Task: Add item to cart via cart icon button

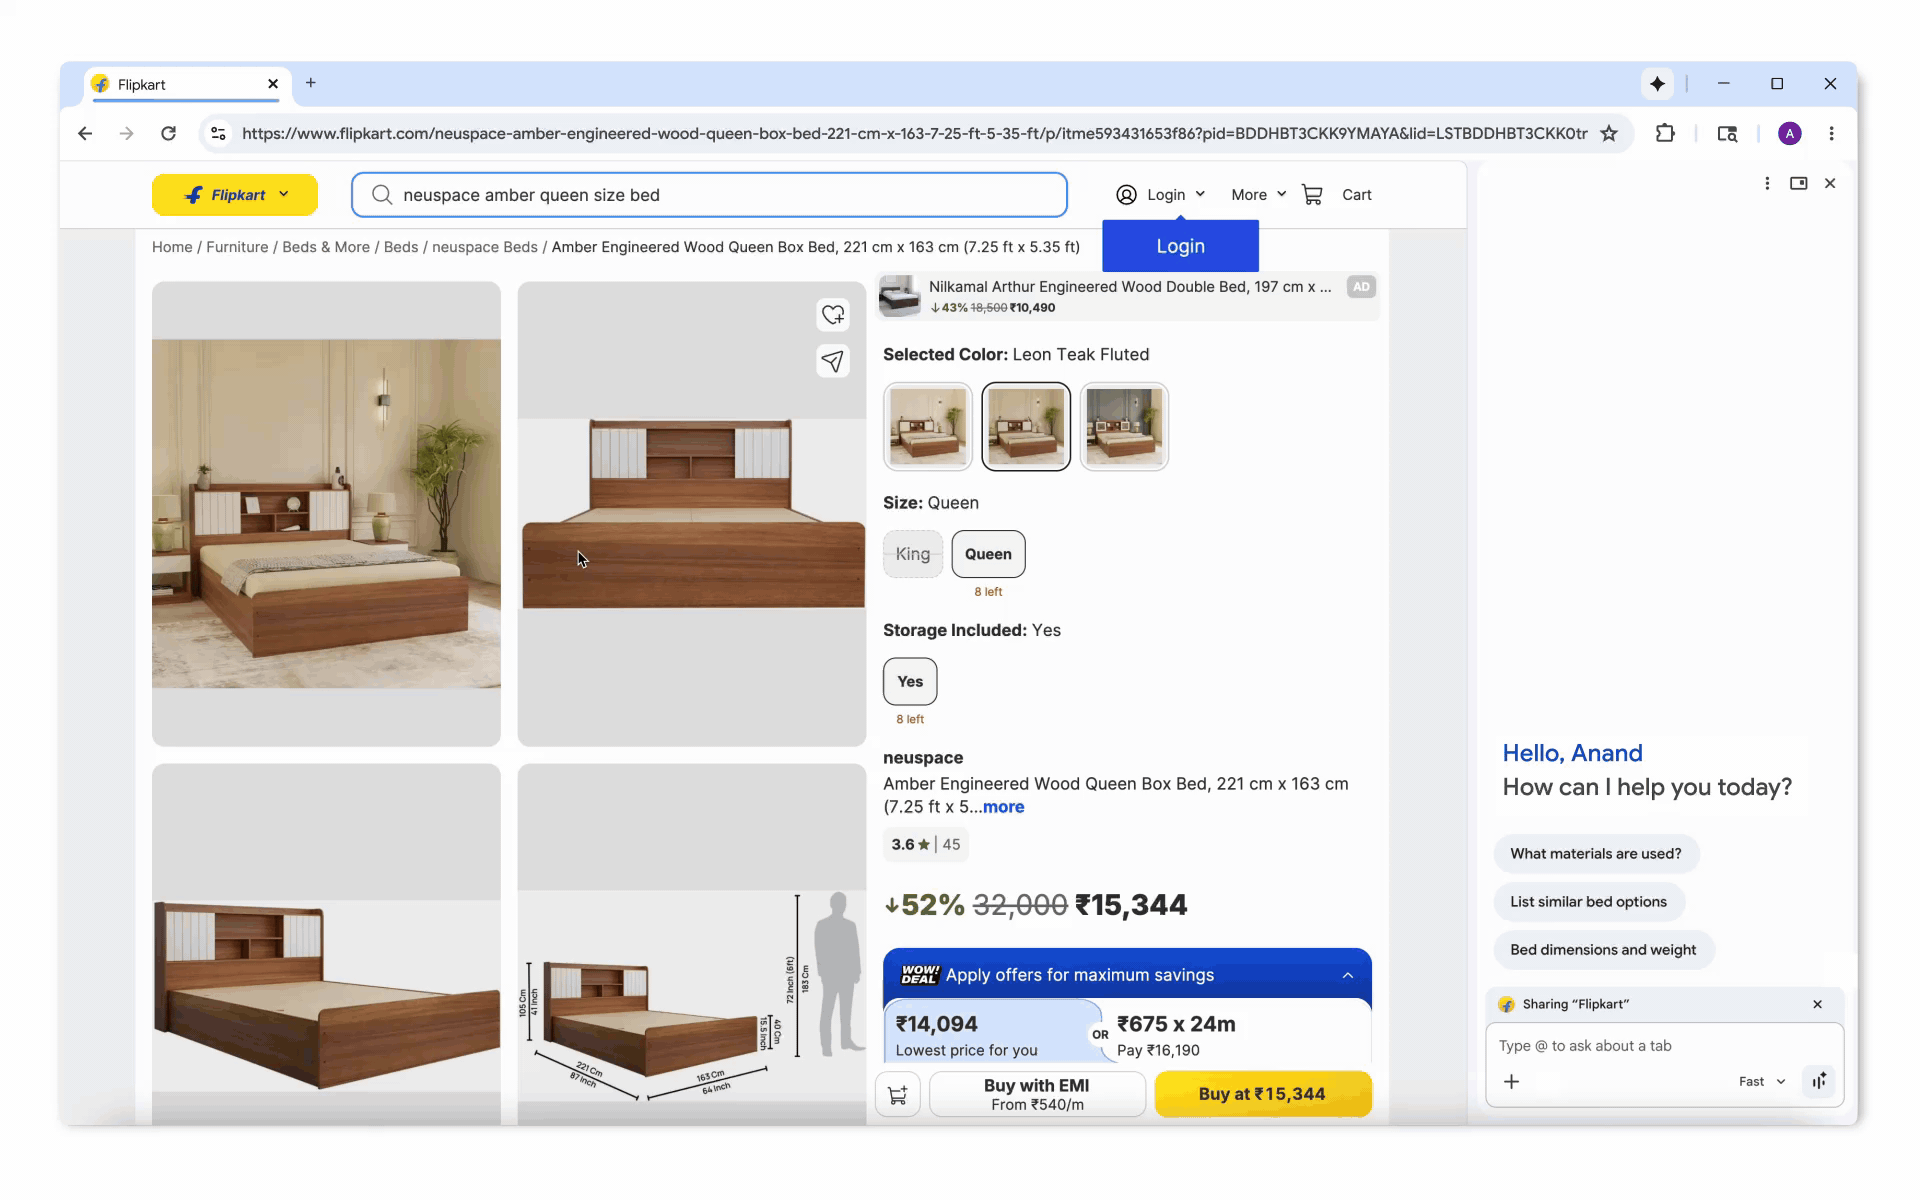Action: coord(897,1094)
